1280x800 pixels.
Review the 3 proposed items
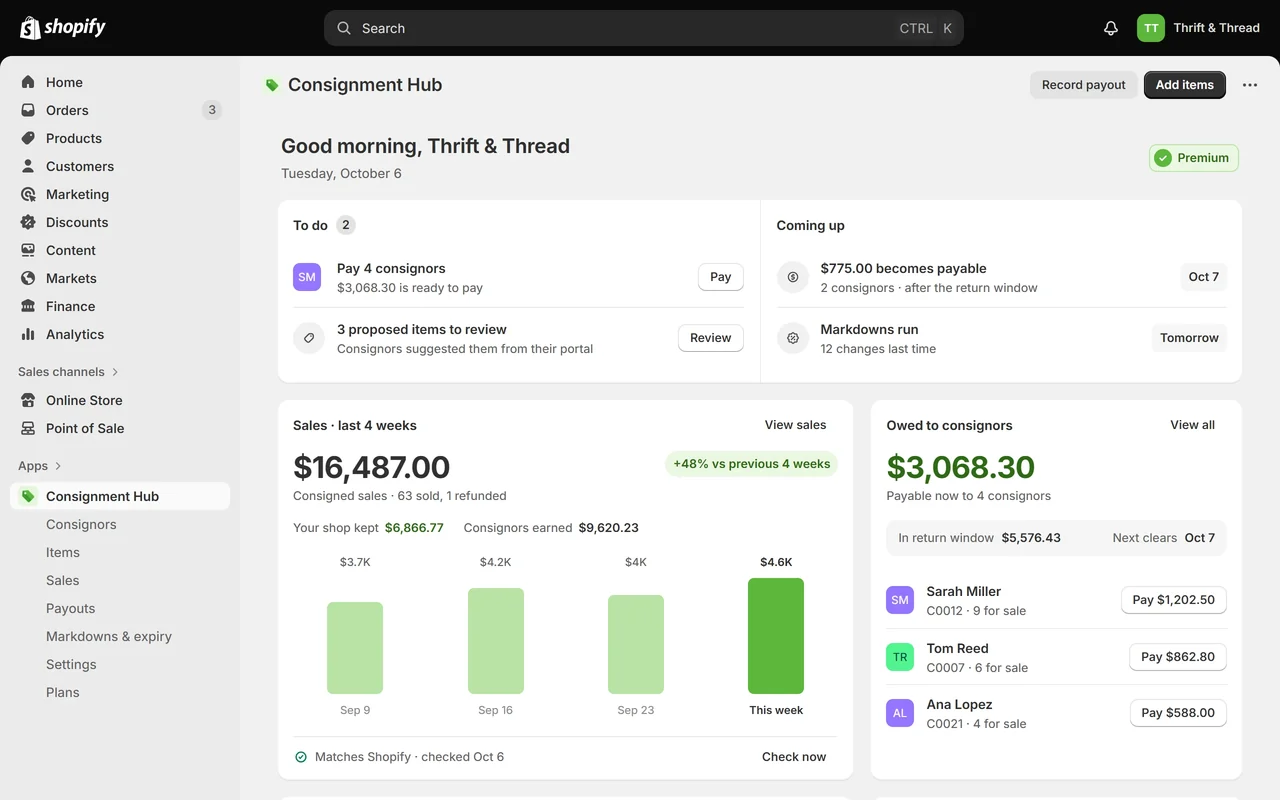point(711,338)
